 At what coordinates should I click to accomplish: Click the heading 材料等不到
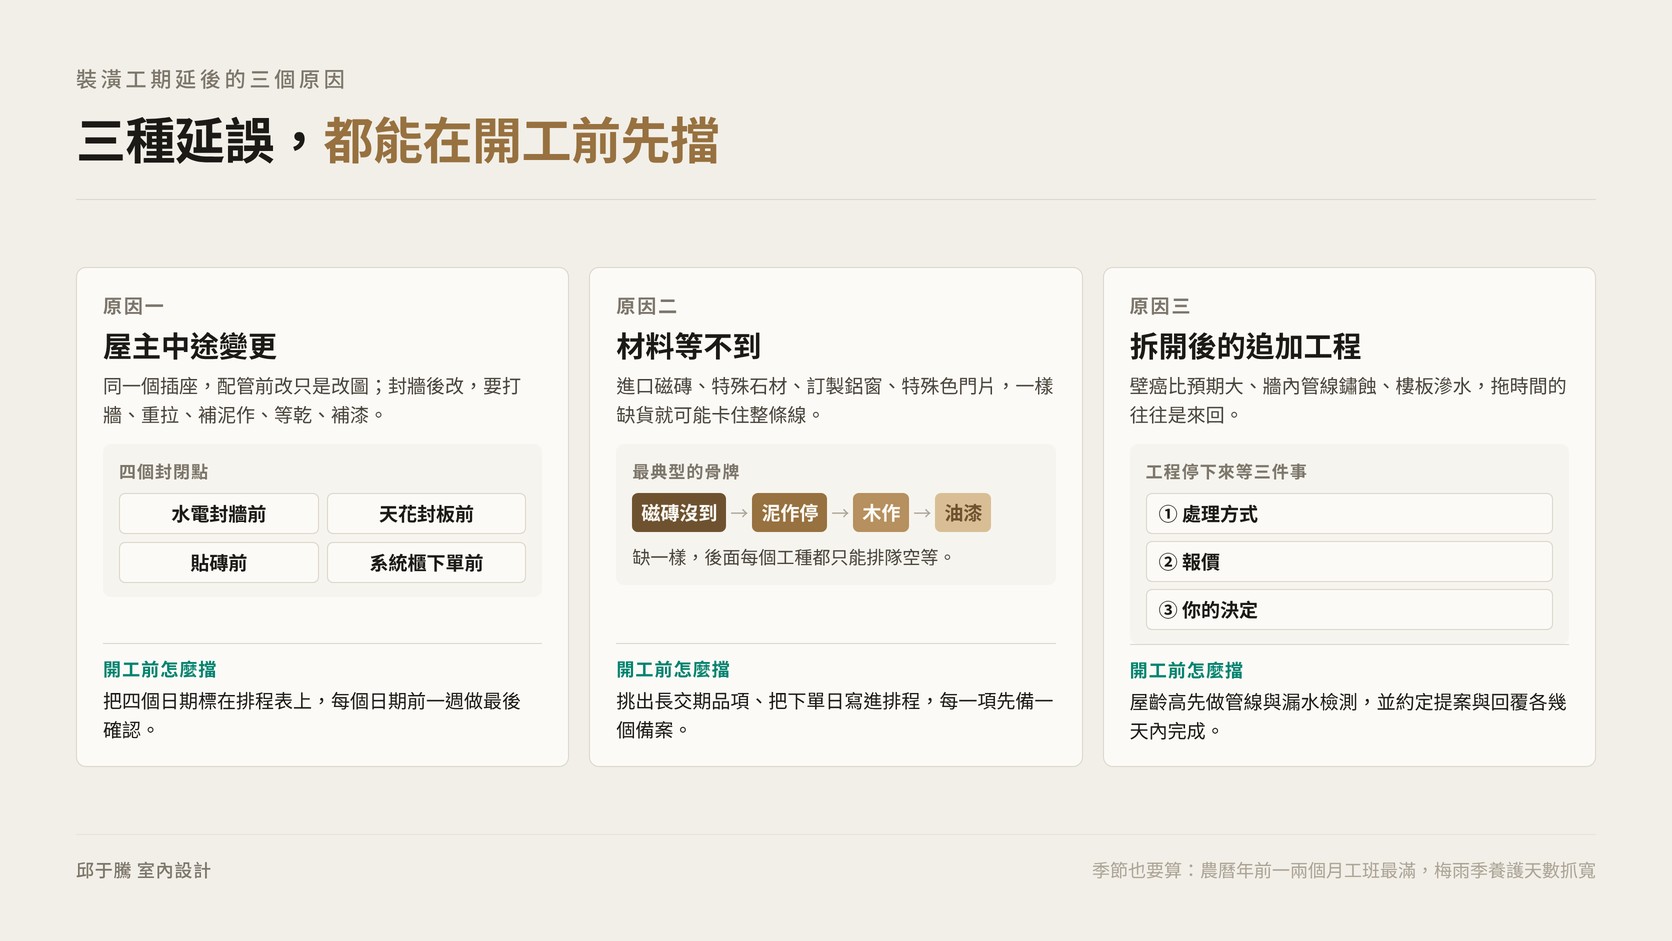(689, 347)
